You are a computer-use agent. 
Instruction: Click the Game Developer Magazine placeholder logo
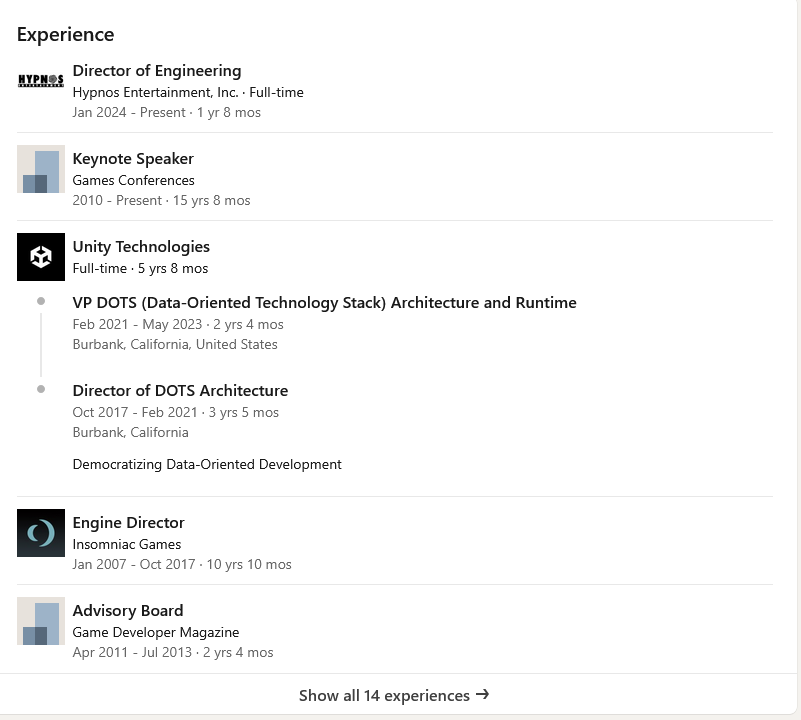pos(41,621)
